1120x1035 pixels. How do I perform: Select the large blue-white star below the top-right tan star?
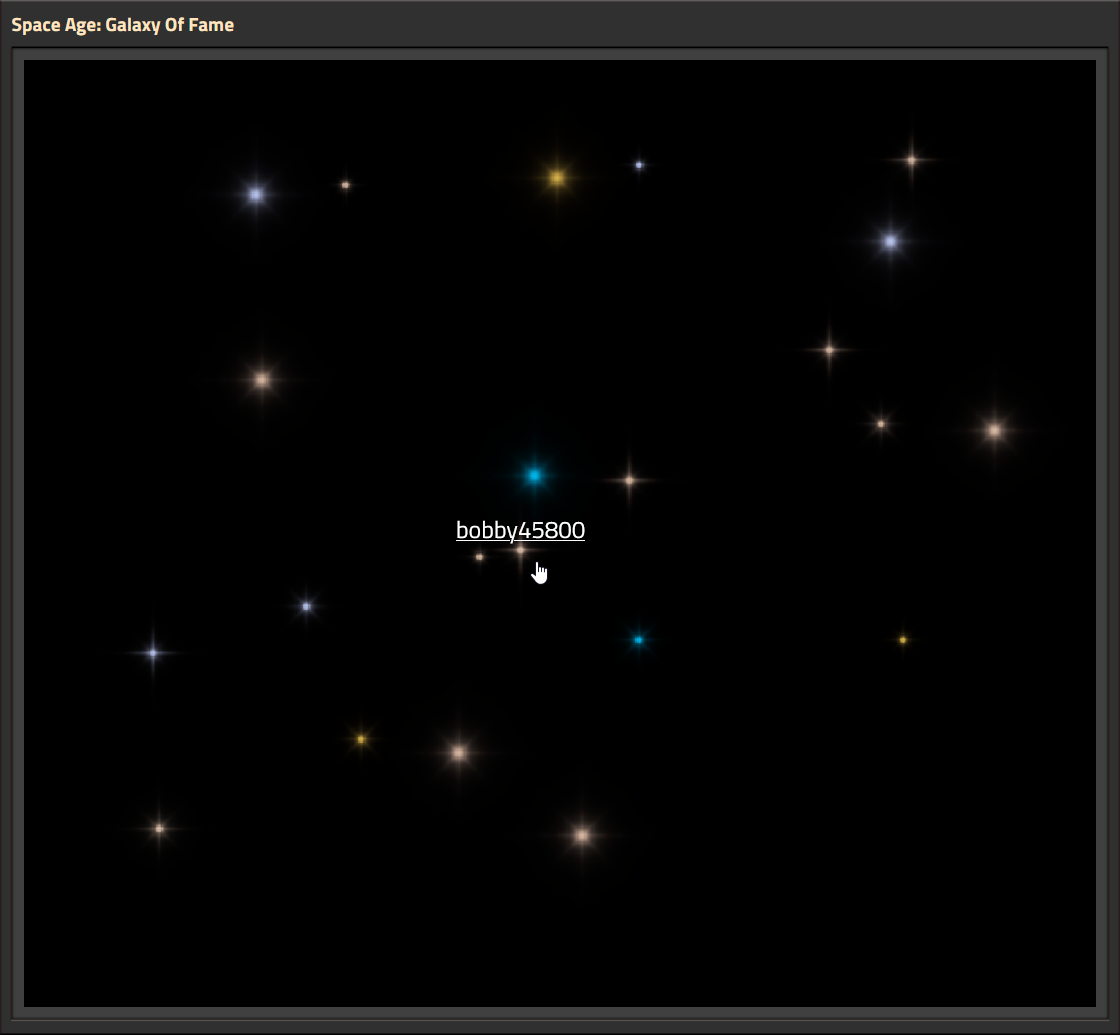[890, 241]
